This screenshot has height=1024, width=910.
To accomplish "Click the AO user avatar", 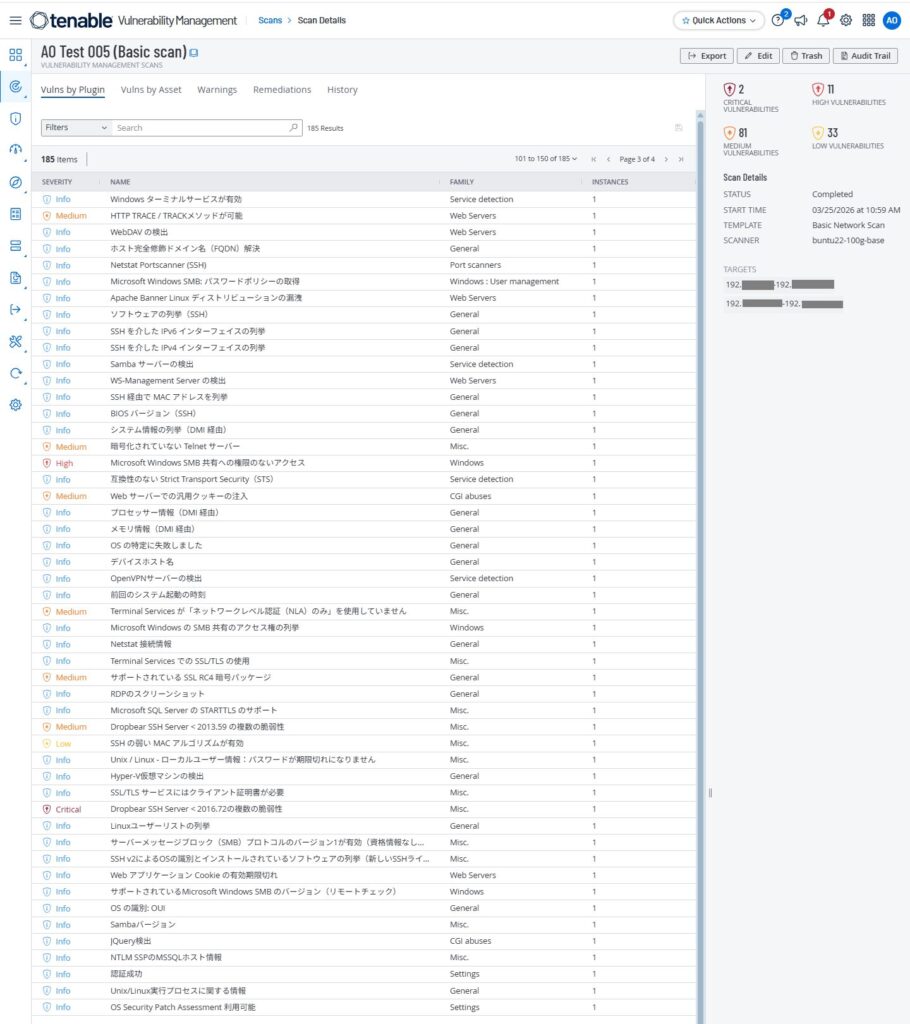I will 892,20.
